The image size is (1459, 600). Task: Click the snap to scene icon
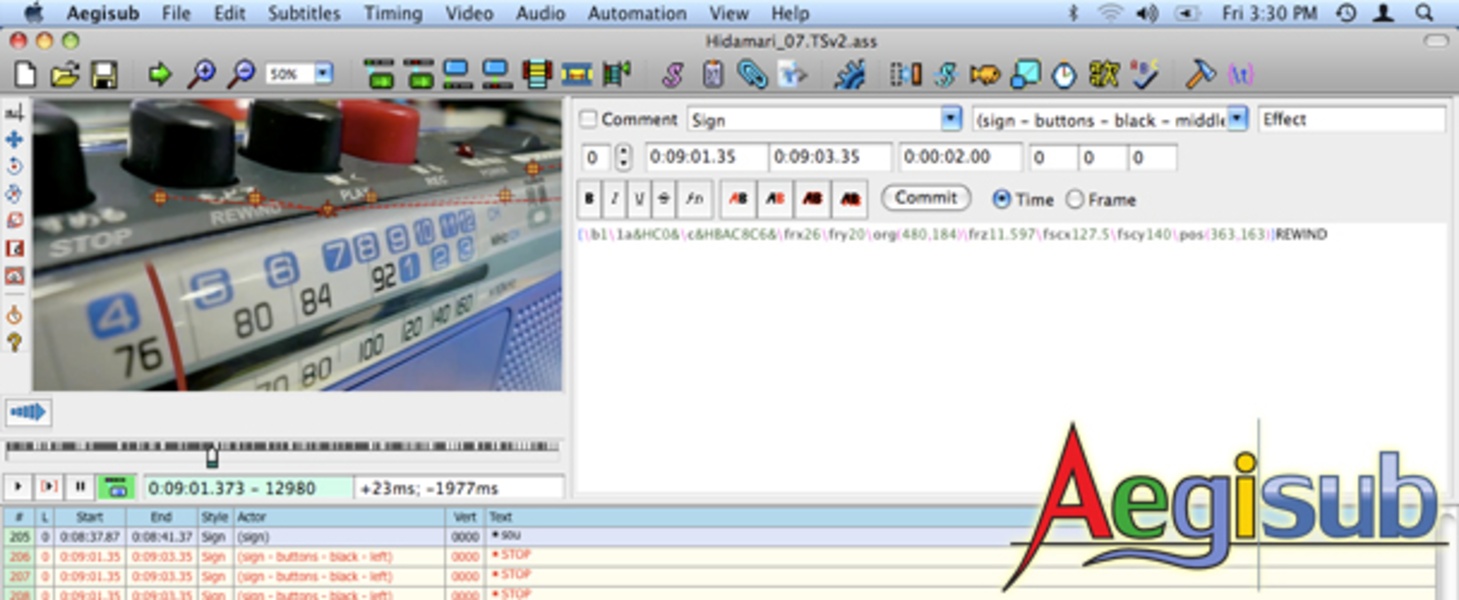(577, 74)
